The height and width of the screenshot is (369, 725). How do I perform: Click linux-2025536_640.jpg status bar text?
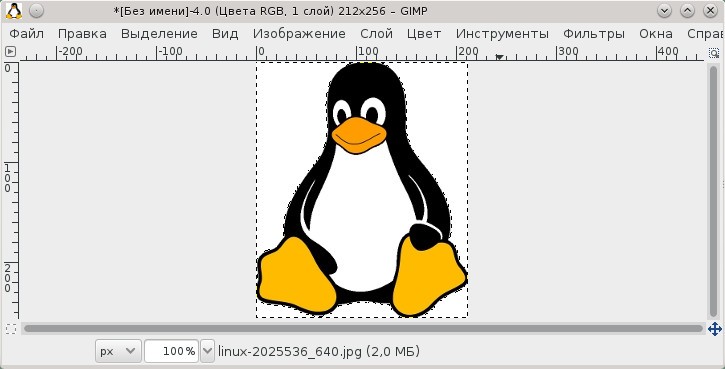pyautogui.click(x=318, y=351)
